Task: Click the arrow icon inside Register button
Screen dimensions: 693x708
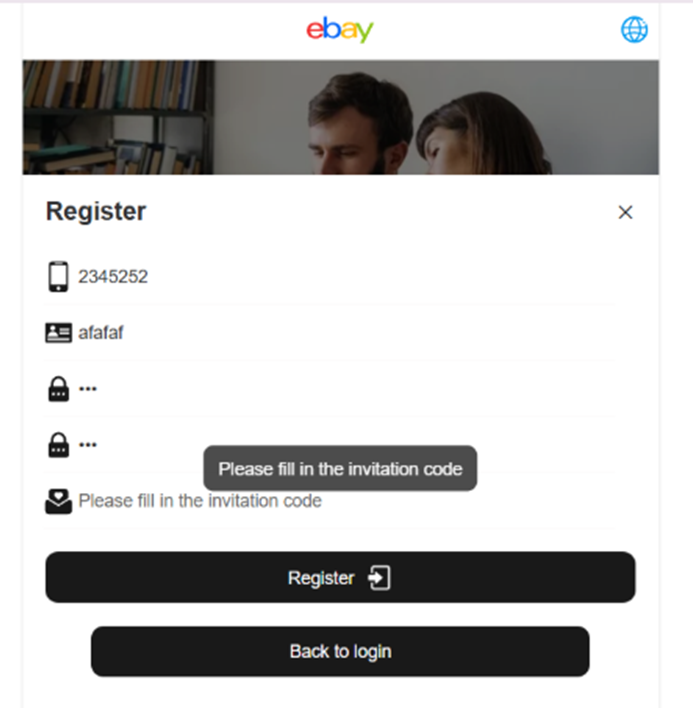Action: (x=379, y=578)
